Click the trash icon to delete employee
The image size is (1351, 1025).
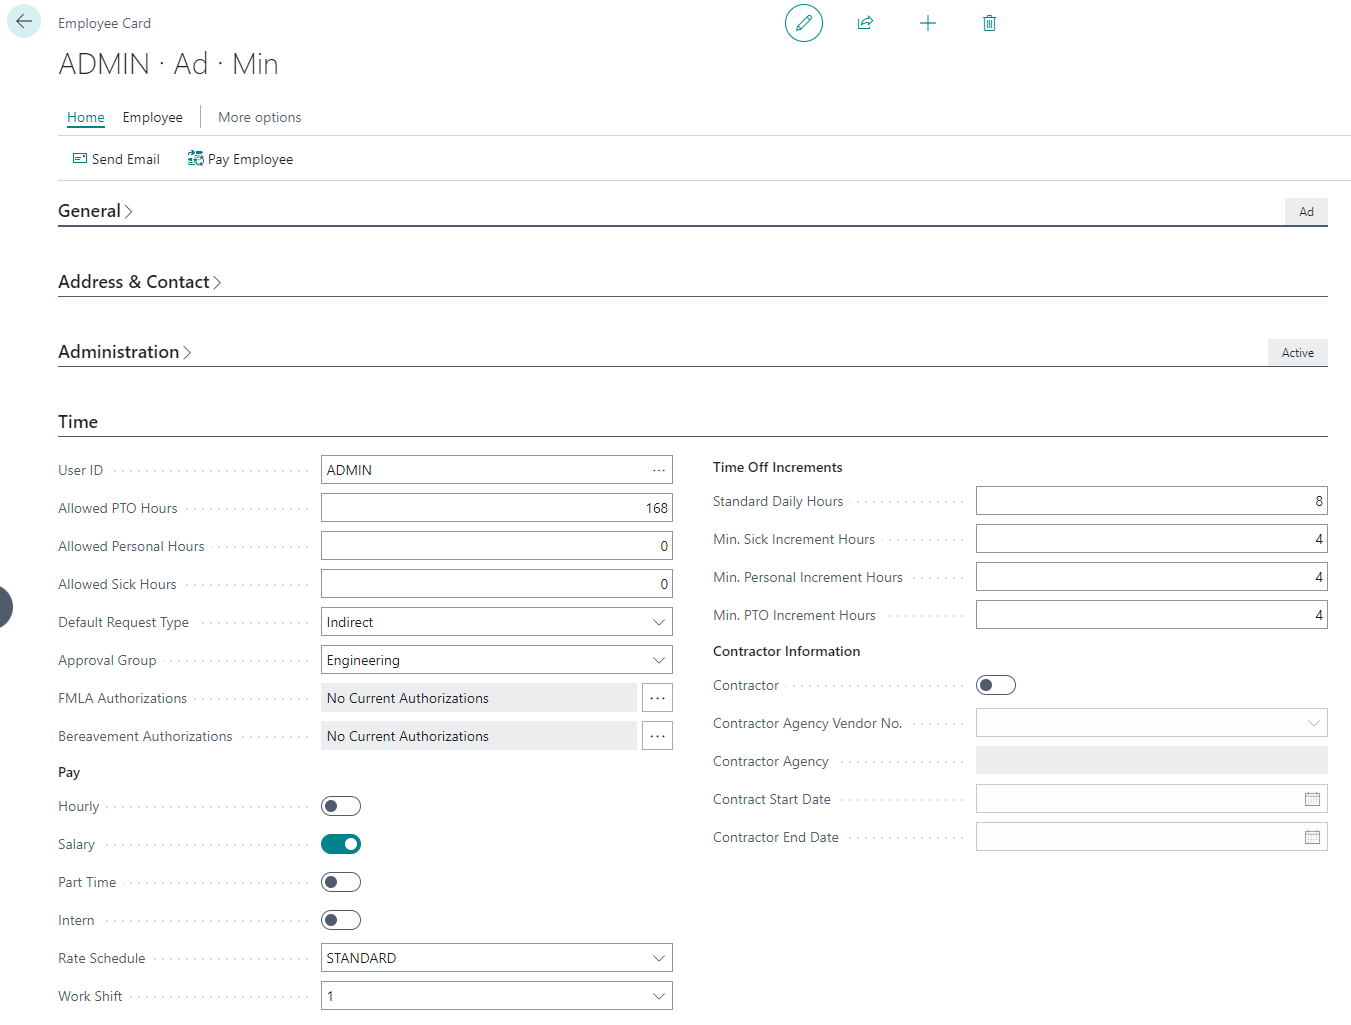point(989,23)
